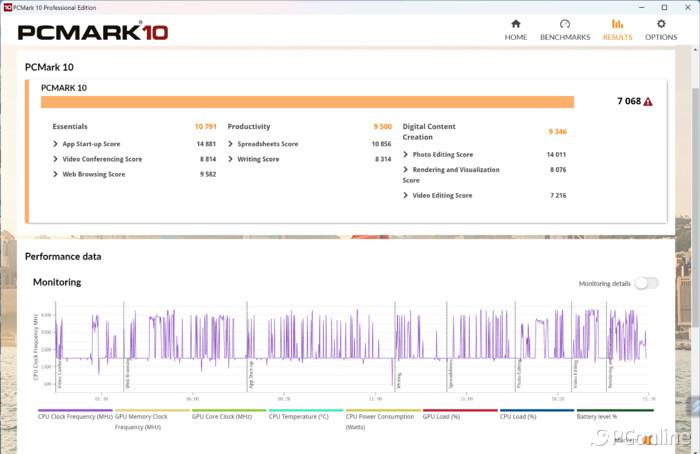Open the HOME page

[x=515, y=29]
